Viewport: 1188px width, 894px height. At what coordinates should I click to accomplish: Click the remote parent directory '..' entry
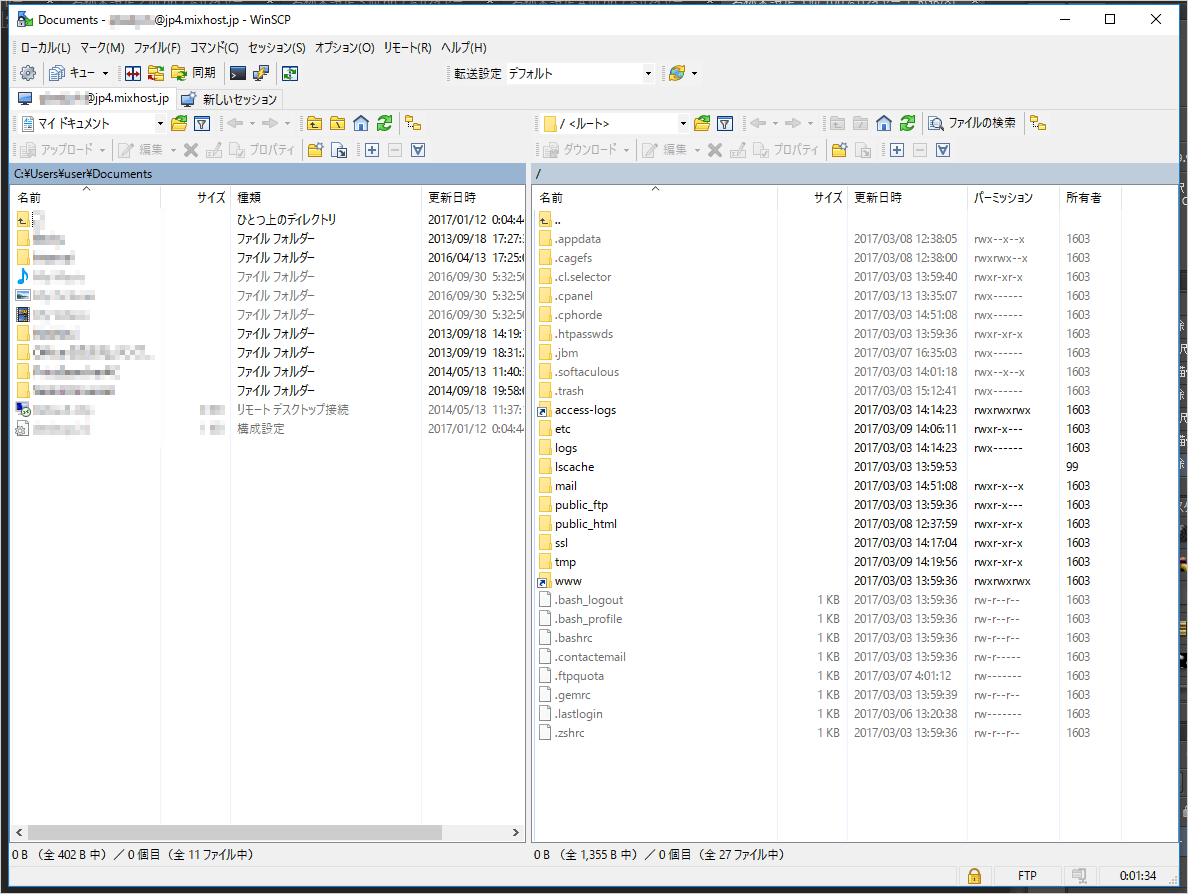[x=558, y=220]
